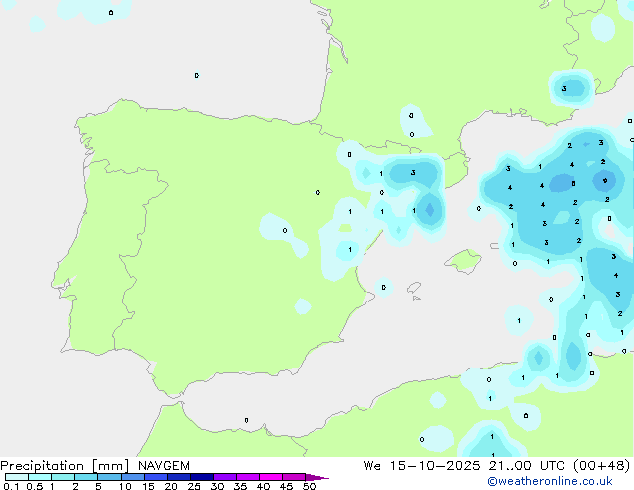Click the Mallorca island outline on map
Viewport: 634px width, 490px height.
tap(463, 262)
